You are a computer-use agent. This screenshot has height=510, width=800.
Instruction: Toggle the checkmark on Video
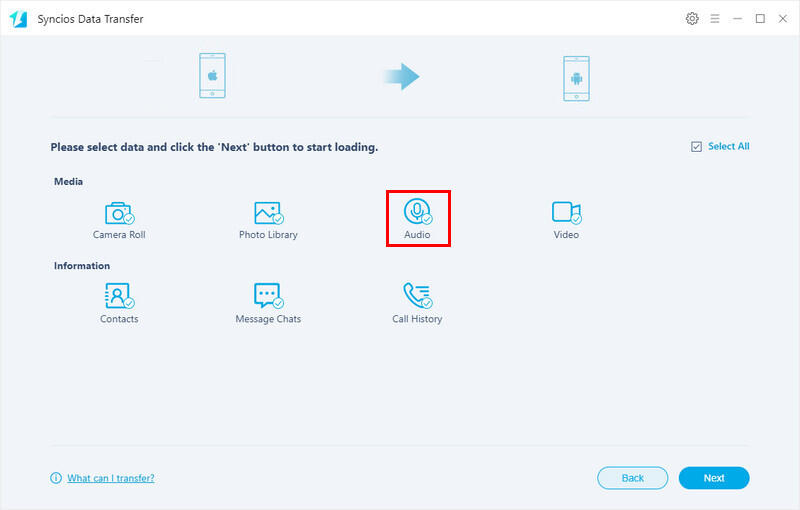click(576, 219)
